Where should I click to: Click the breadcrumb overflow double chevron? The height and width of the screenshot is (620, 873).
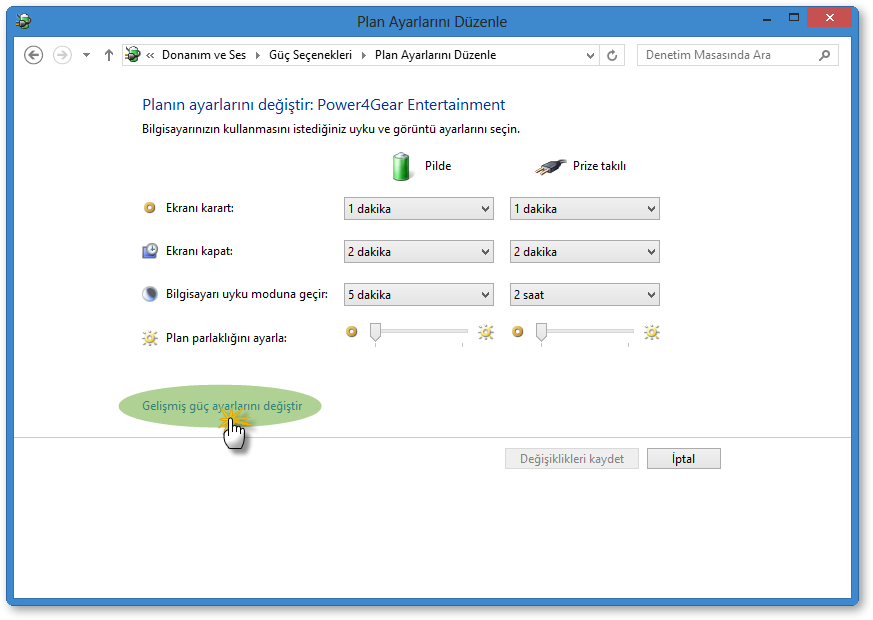point(150,55)
